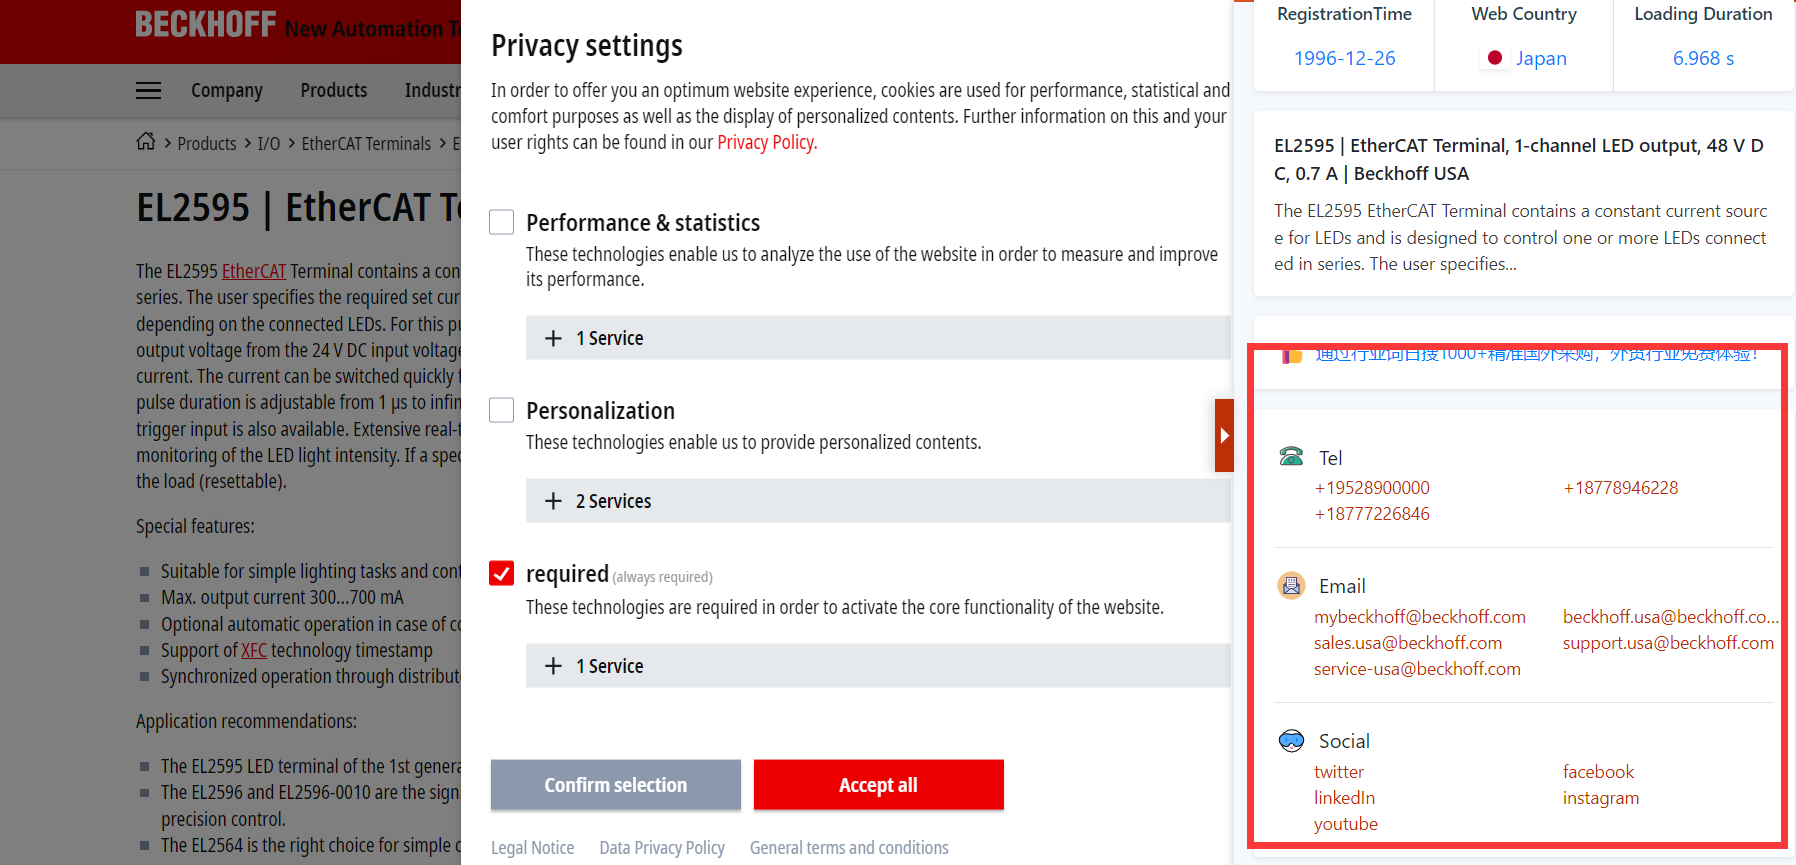The width and height of the screenshot is (1796, 865).
Task: Click the Confirm selection button
Action: tap(615, 785)
